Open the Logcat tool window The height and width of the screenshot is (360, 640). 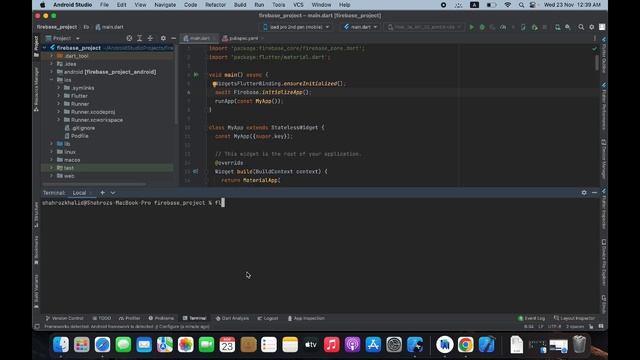pos(268,318)
